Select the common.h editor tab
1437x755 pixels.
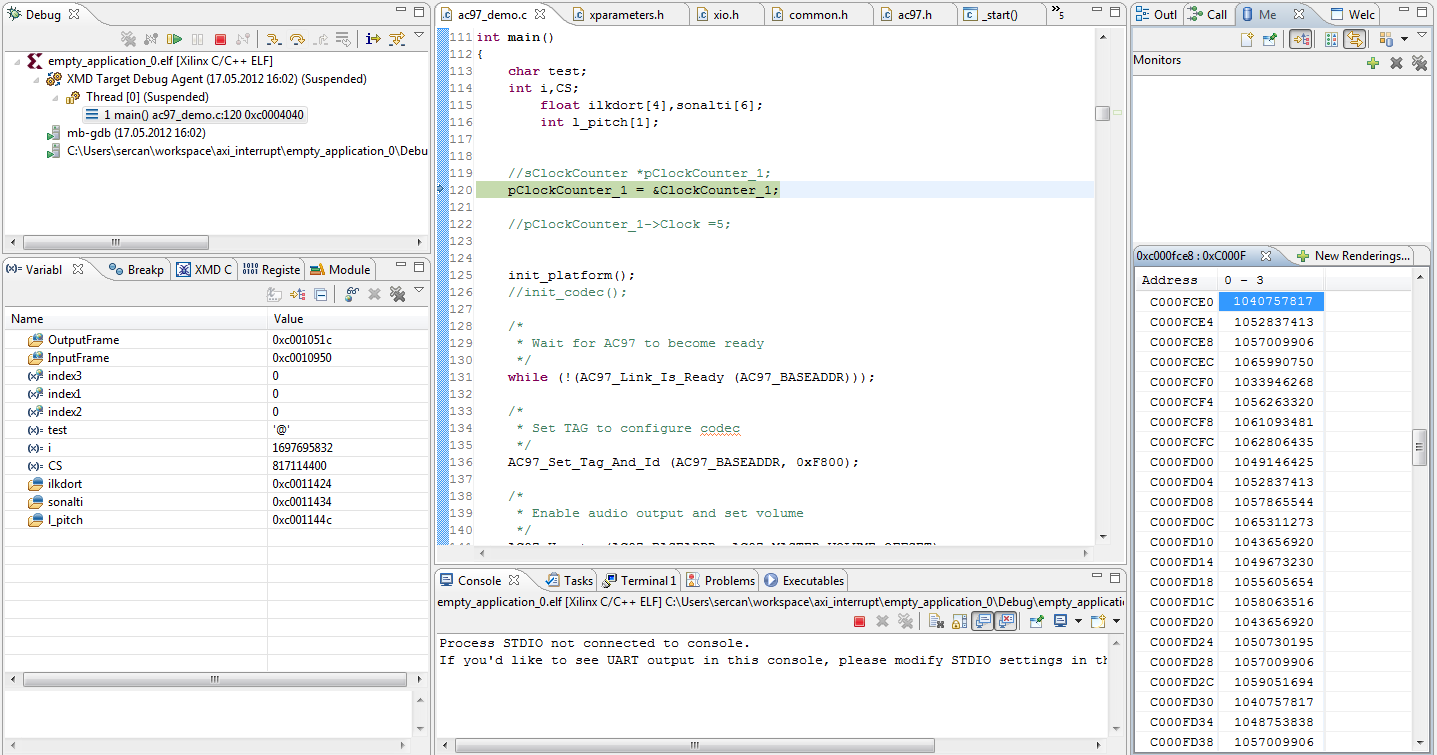(x=818, y=15)
